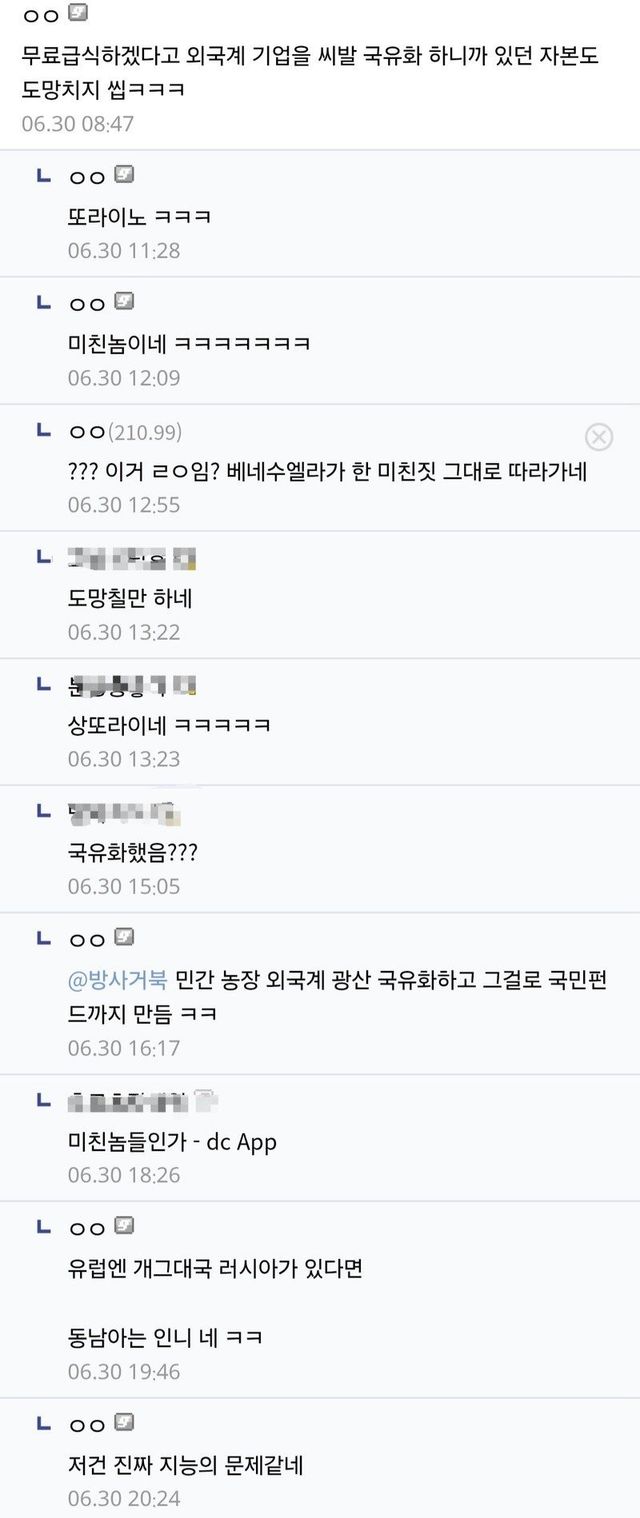The width and height of the screenshot is (640, 1518).
Task: Click the reply arrow icon of the '국유화했음???' comment
Action: (x=43, y=810)
